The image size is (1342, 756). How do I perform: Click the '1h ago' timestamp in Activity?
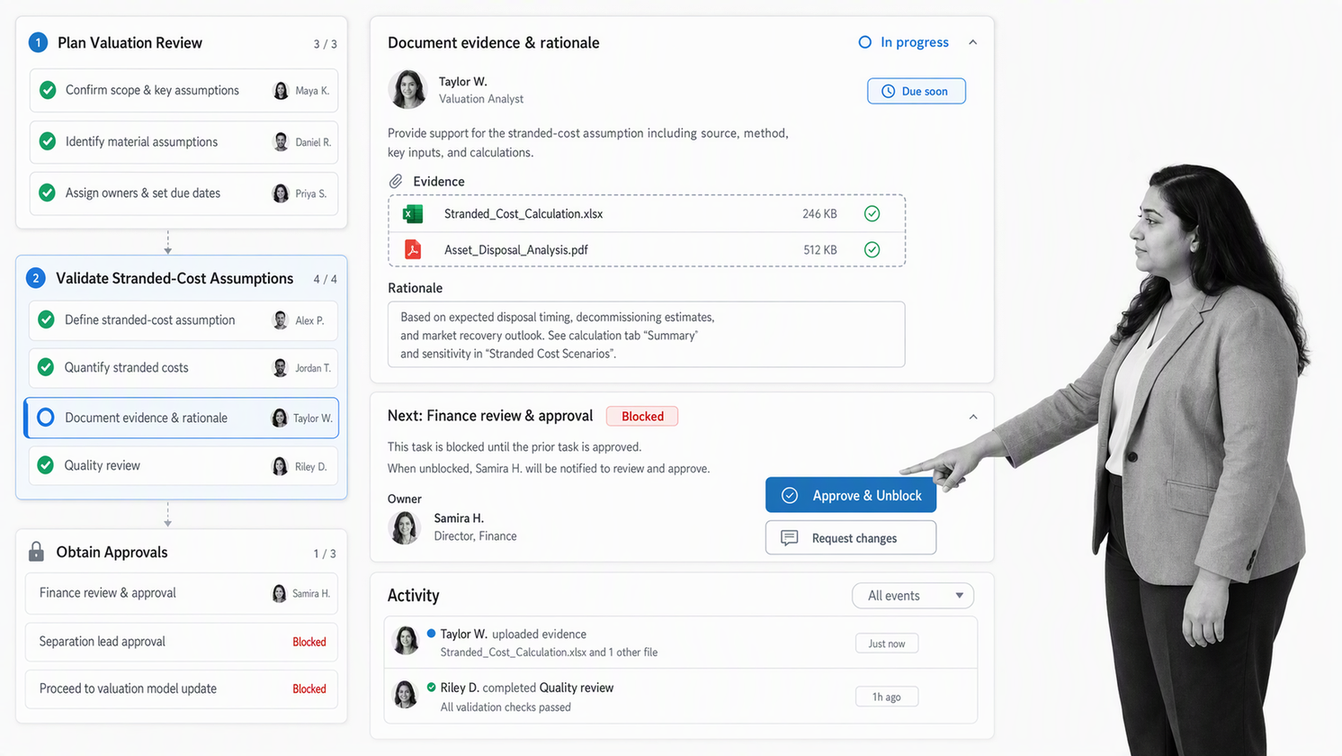click(887, 697)
